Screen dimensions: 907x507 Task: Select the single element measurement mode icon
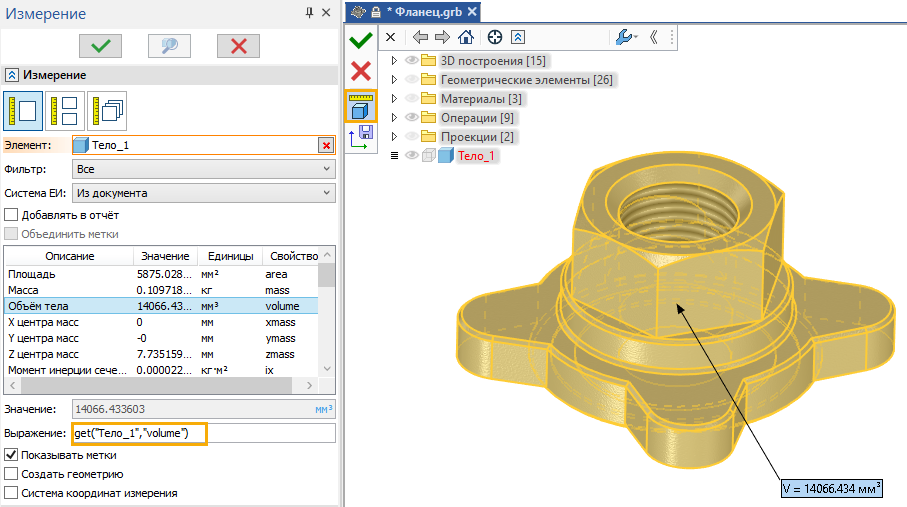click(22, 111)
